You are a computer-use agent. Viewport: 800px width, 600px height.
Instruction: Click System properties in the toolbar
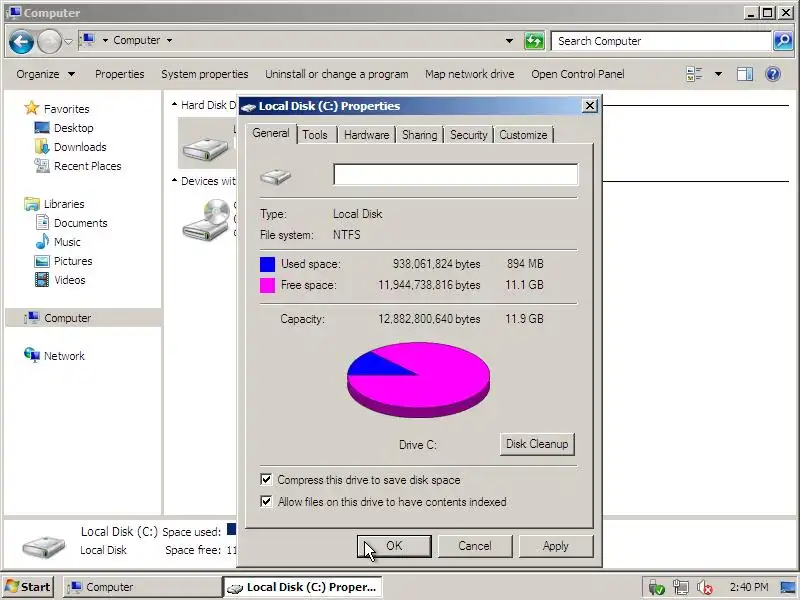tap(205, 74)
